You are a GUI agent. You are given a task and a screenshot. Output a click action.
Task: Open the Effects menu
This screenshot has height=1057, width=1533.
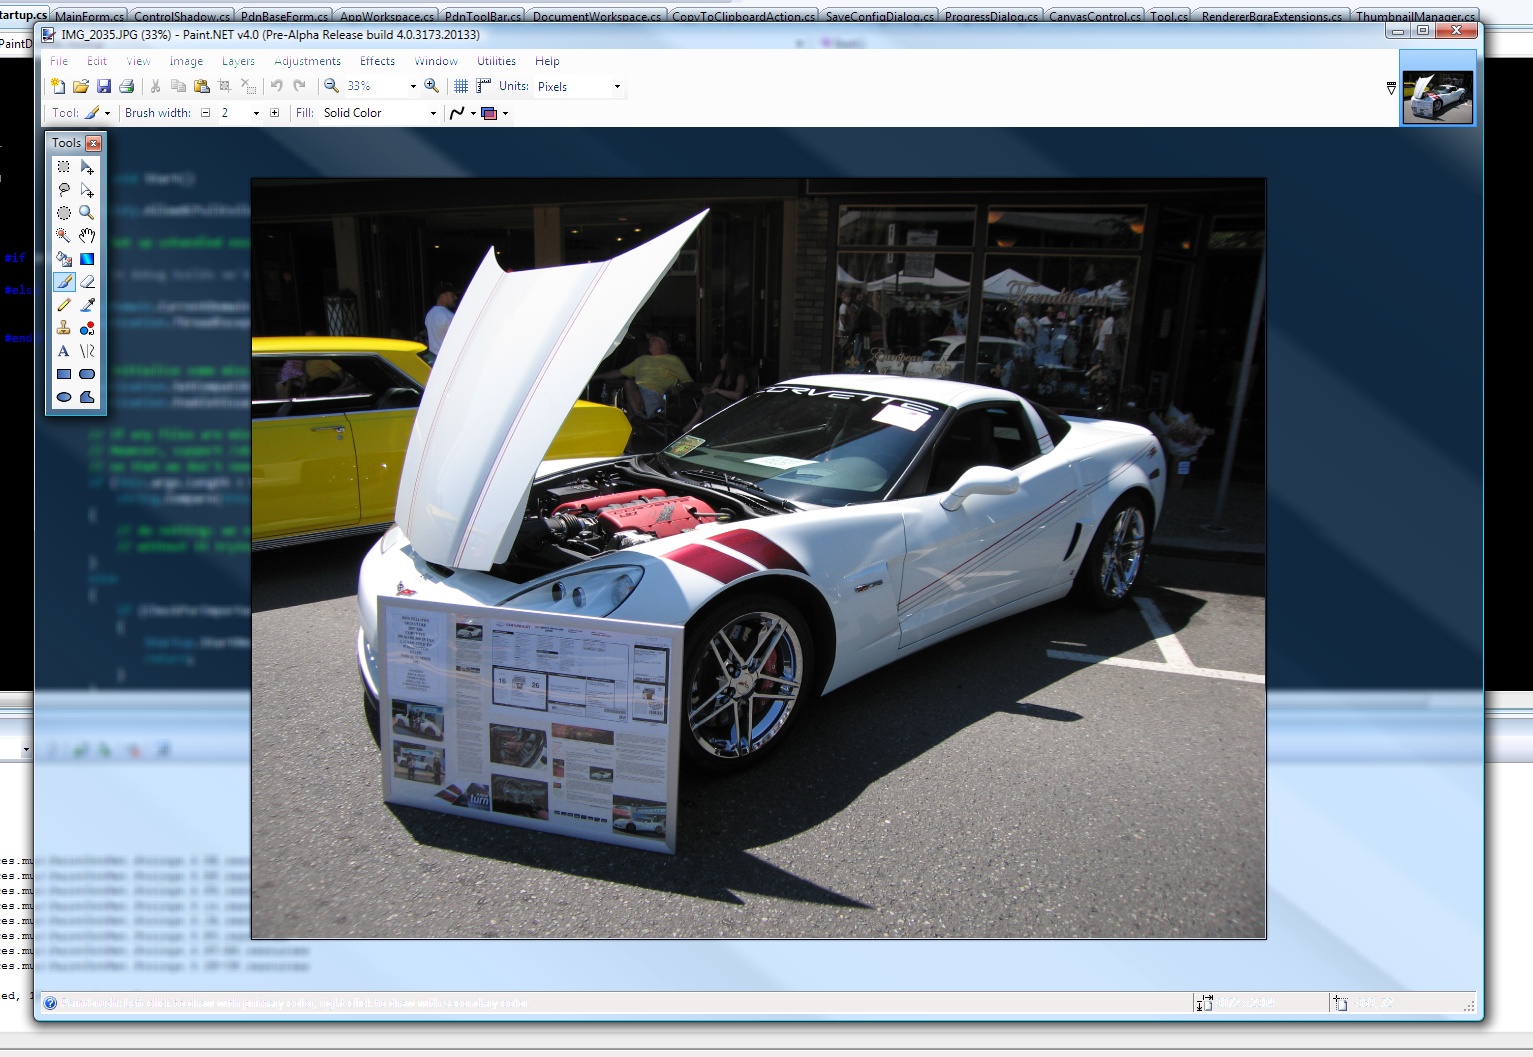pyautogui.click(x=377, y=61)
